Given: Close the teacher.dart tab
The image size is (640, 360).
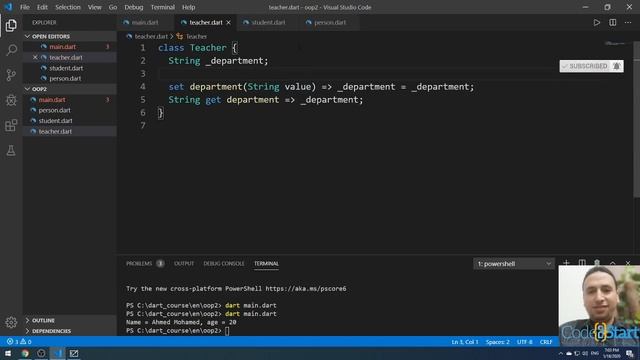Looking at the screenshot, I should pos(229,22).
